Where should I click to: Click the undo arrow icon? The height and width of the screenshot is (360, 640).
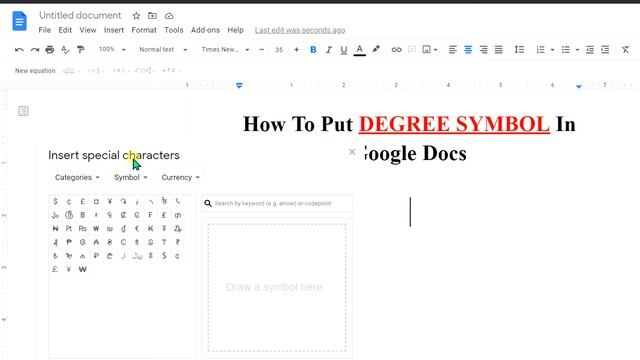tap(19, 50)
